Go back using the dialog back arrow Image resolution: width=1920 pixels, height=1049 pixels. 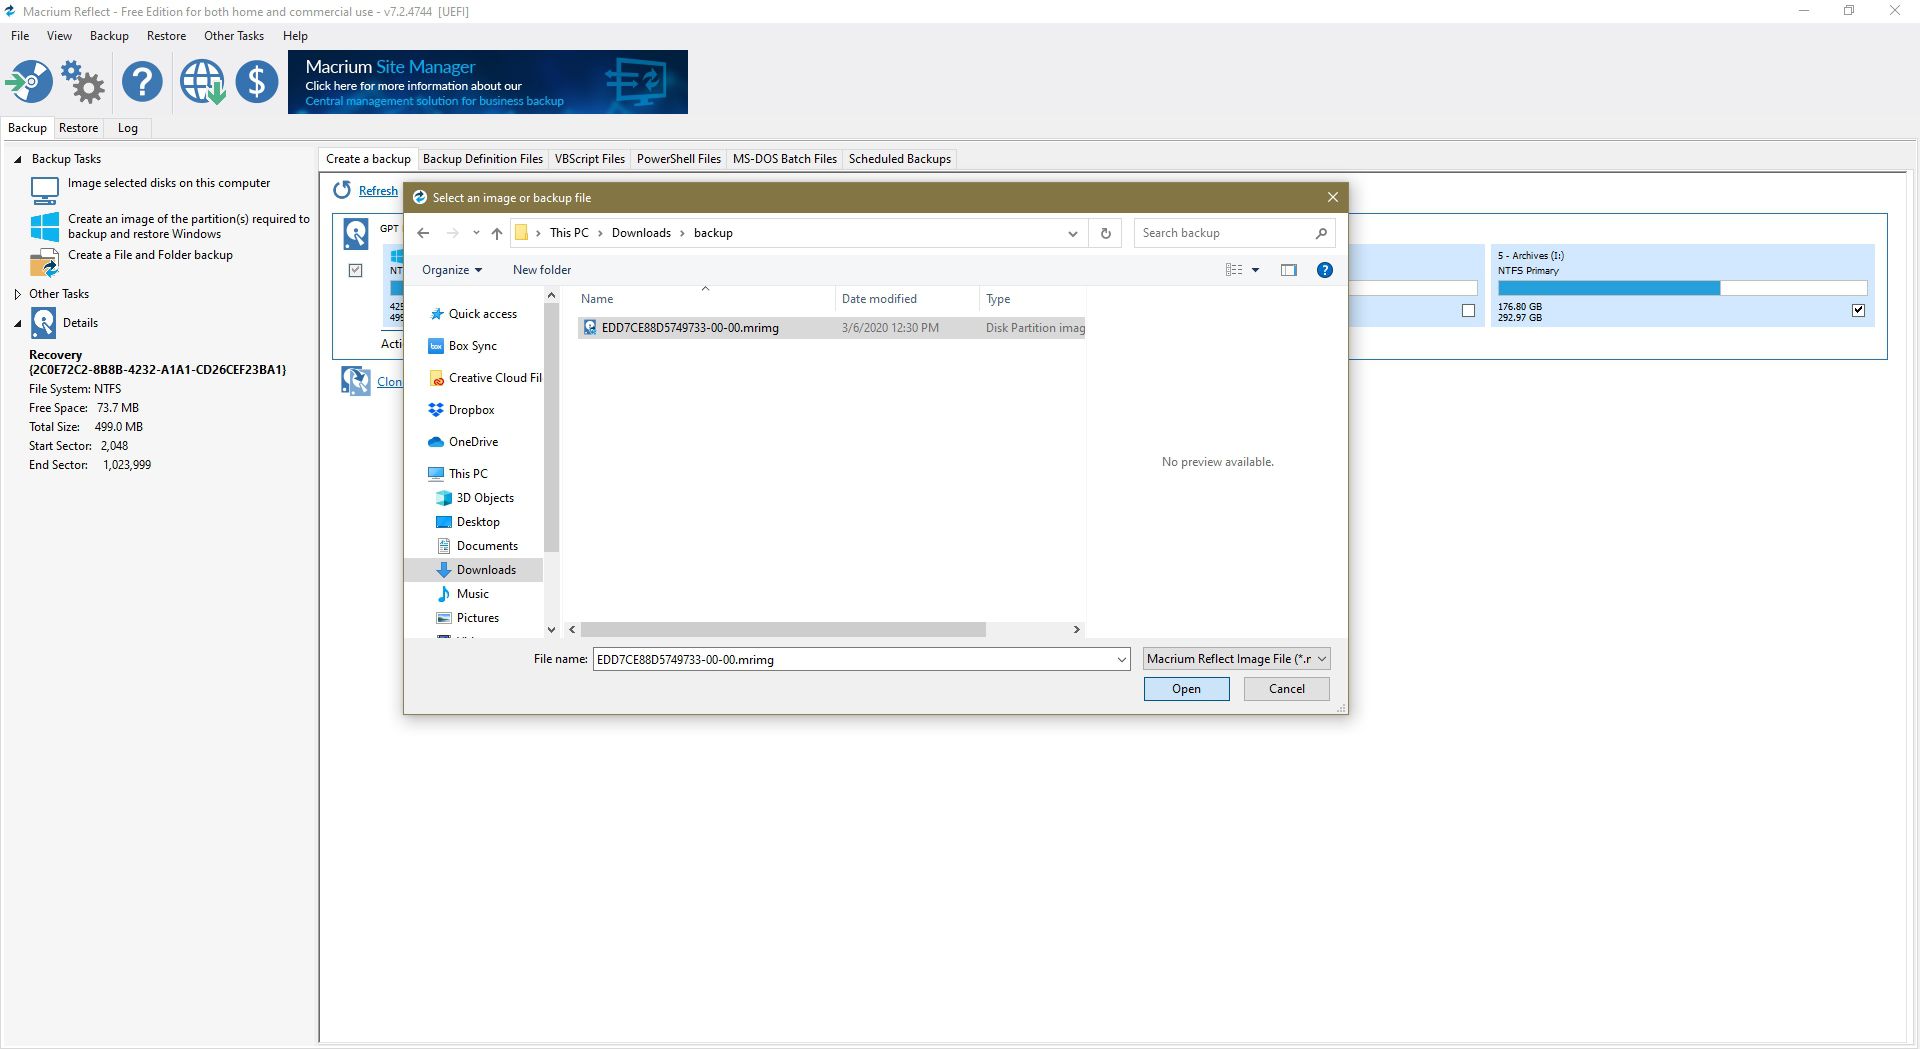[423, 233]
